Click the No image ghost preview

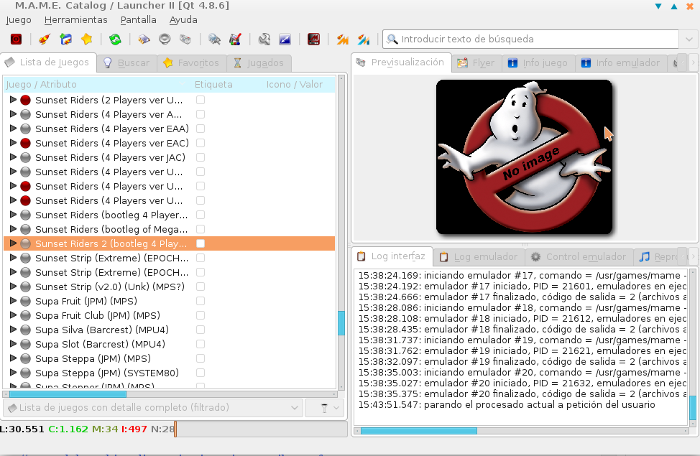(x=524, y=157)
